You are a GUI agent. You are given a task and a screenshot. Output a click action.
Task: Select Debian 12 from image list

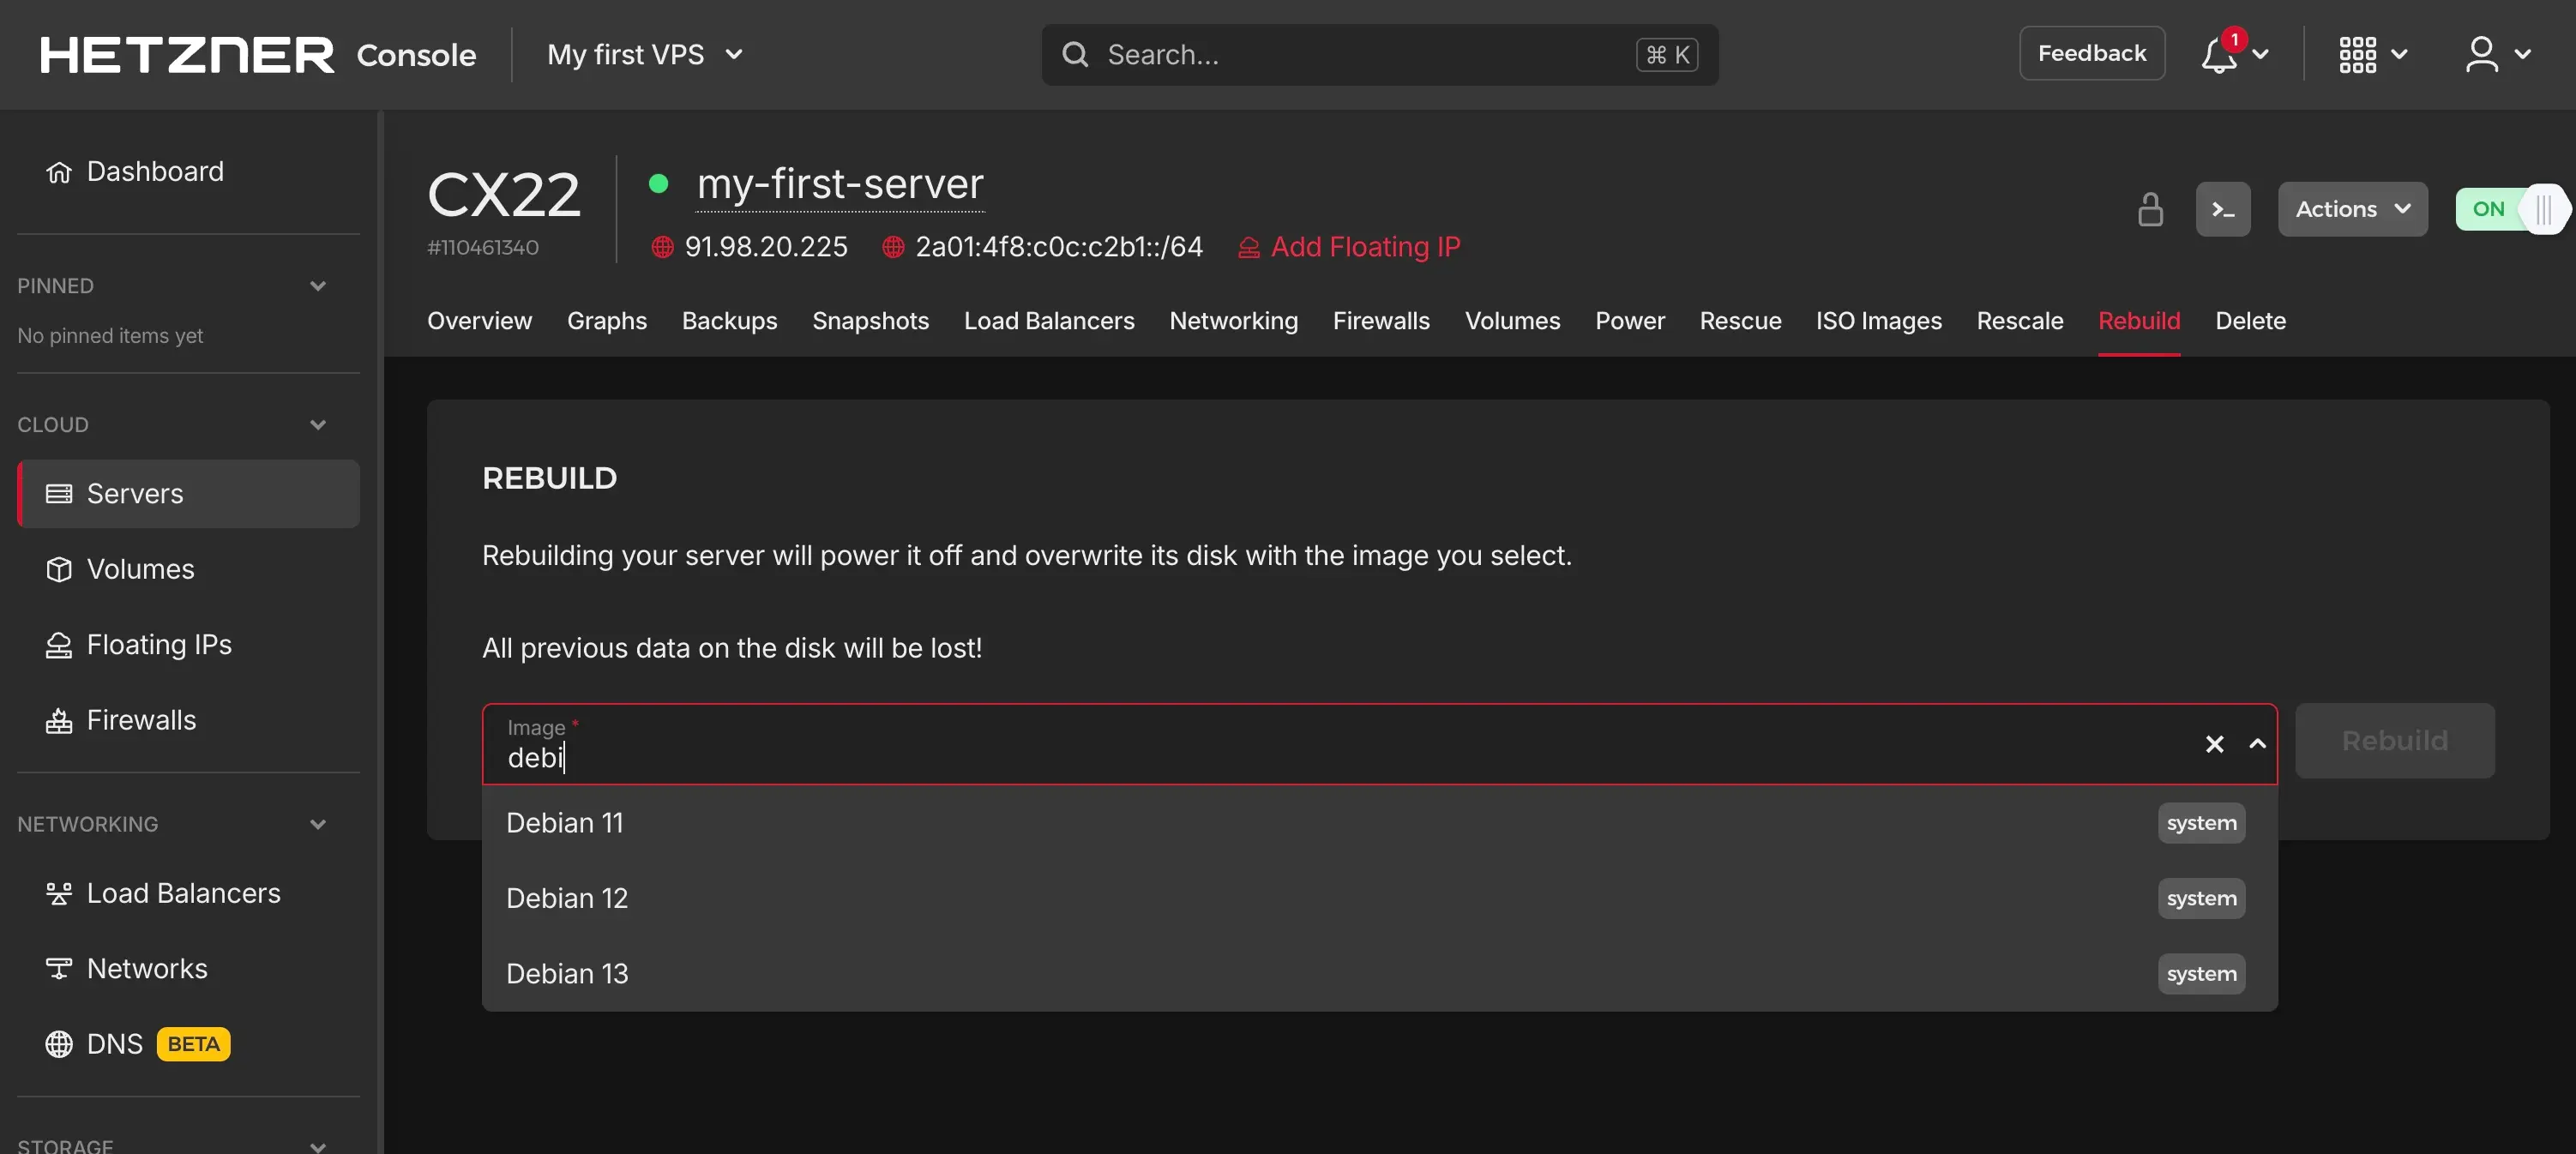(x=567, y=898)
